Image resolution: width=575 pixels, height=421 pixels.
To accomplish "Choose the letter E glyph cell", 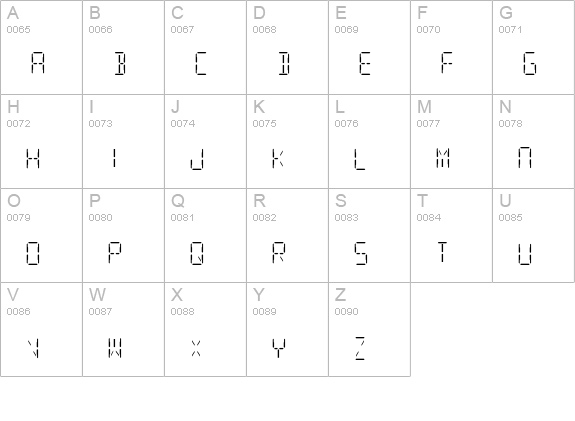I will tap(369, 47).
